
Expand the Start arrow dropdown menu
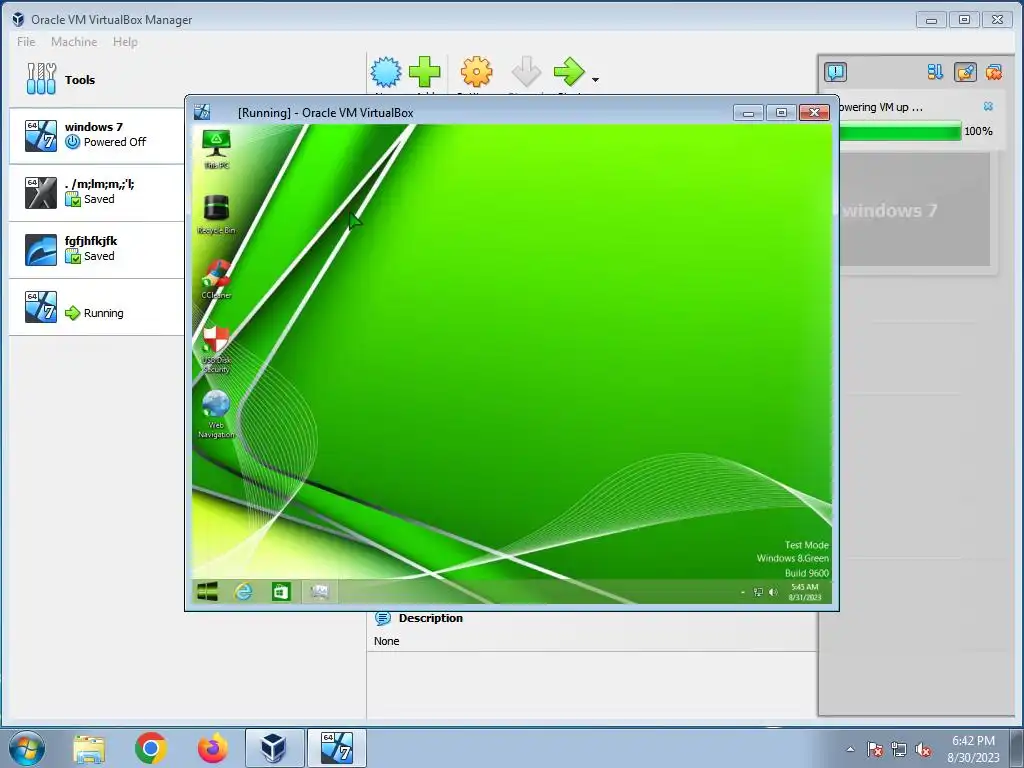[x=595, y=80]
